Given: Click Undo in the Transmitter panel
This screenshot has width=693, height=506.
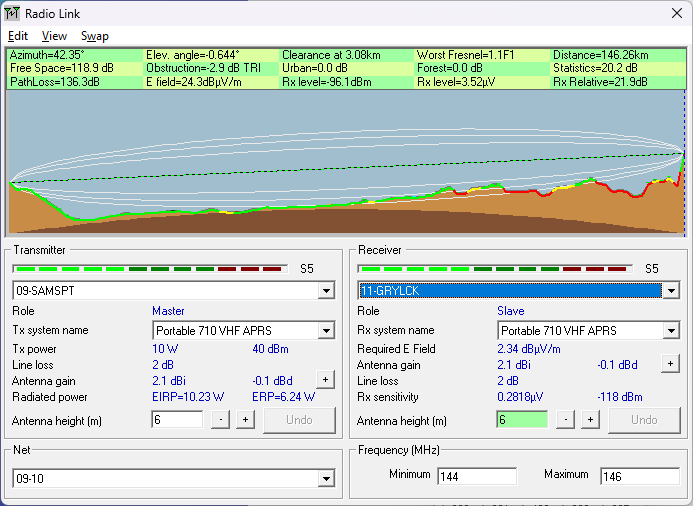Looking at the screenshot, I should 299,420.
